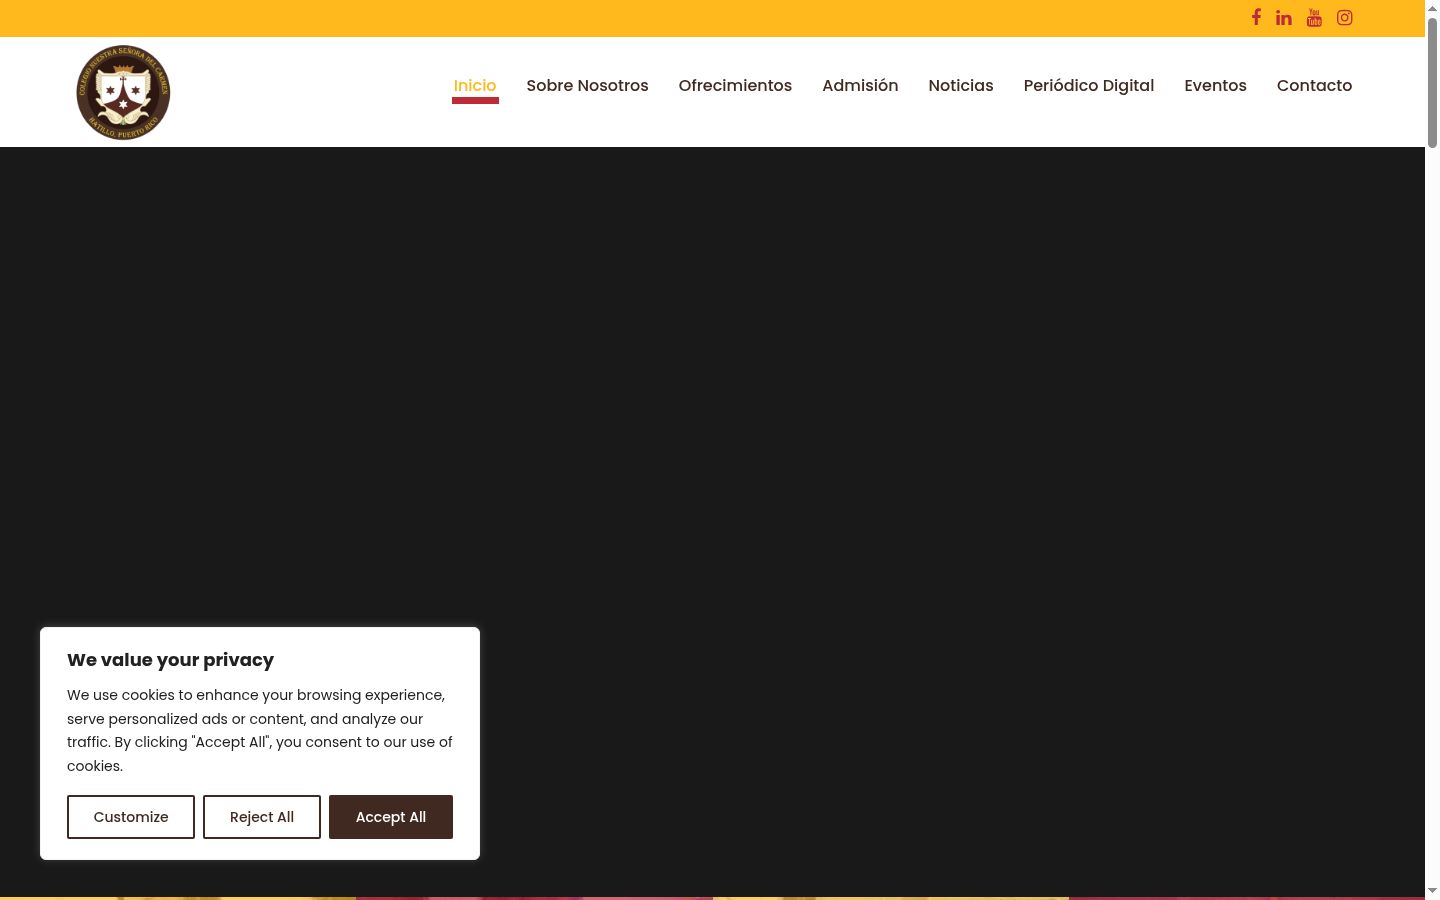
Task: Click the scrollbar up arrow
Action: tap(1432, 8)
